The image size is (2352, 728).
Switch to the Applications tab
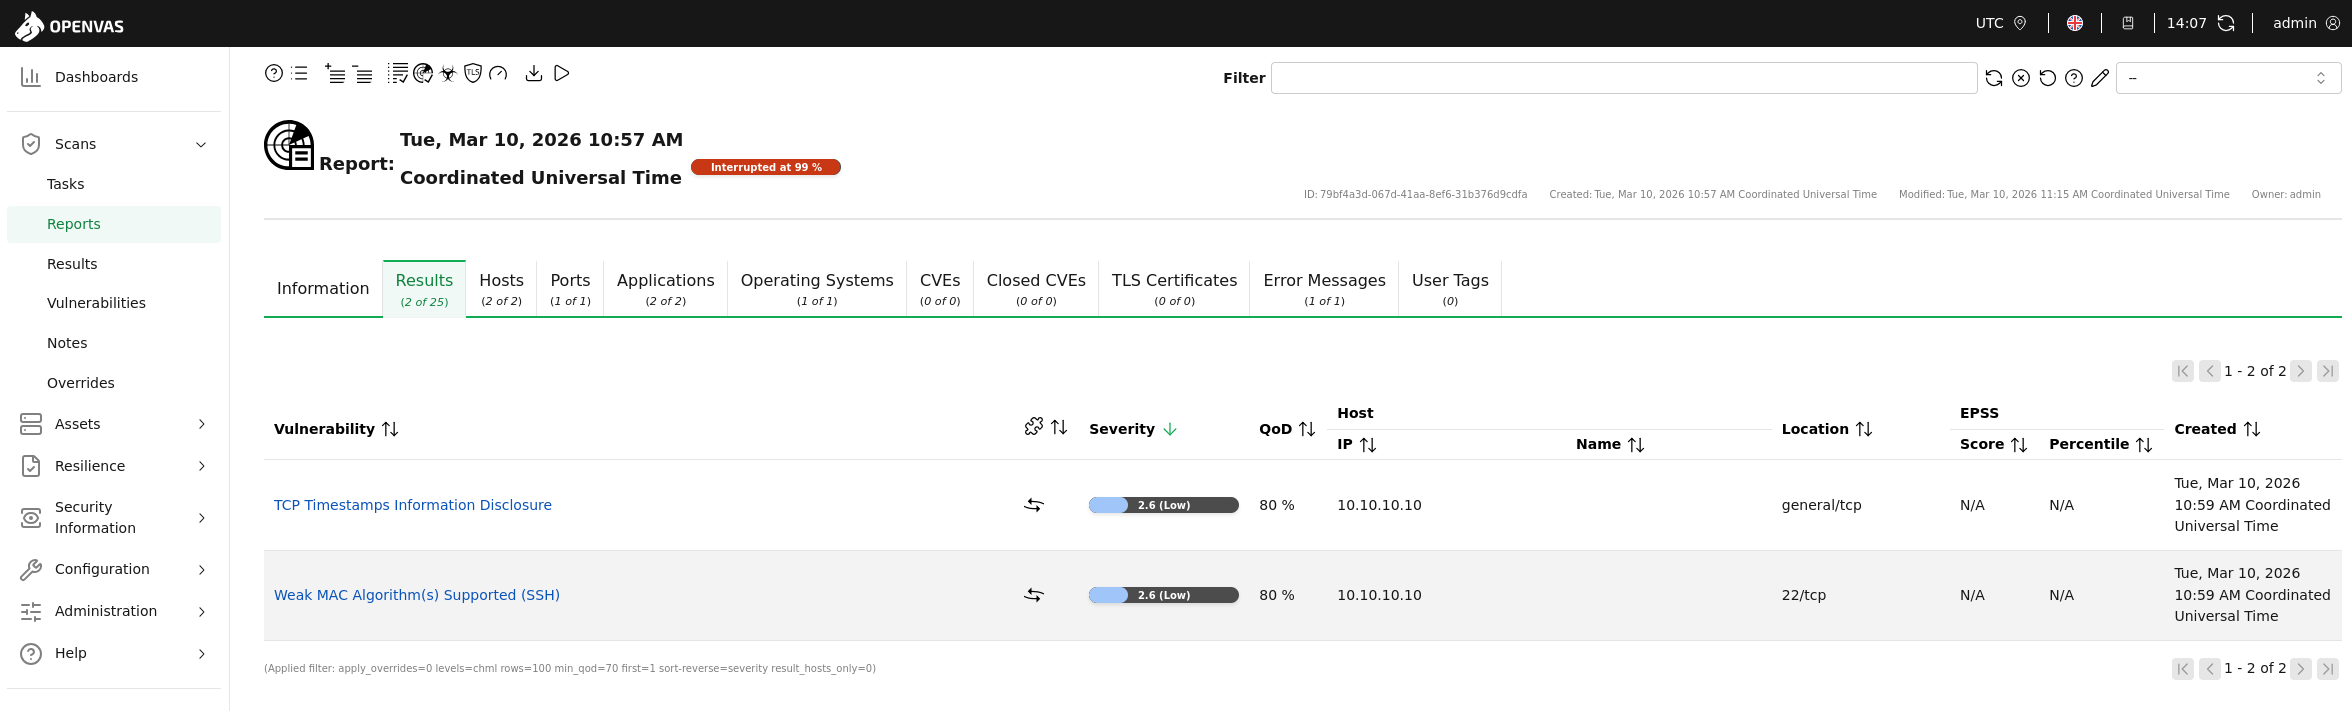[x=665, y=288]
